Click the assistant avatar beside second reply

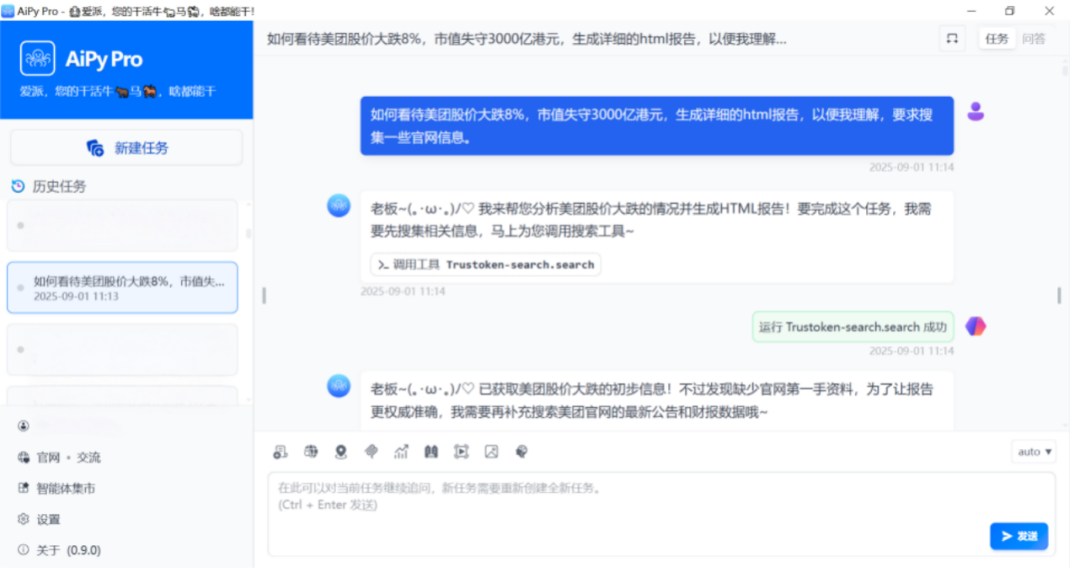pyautogui.click(x=339, y=387)
